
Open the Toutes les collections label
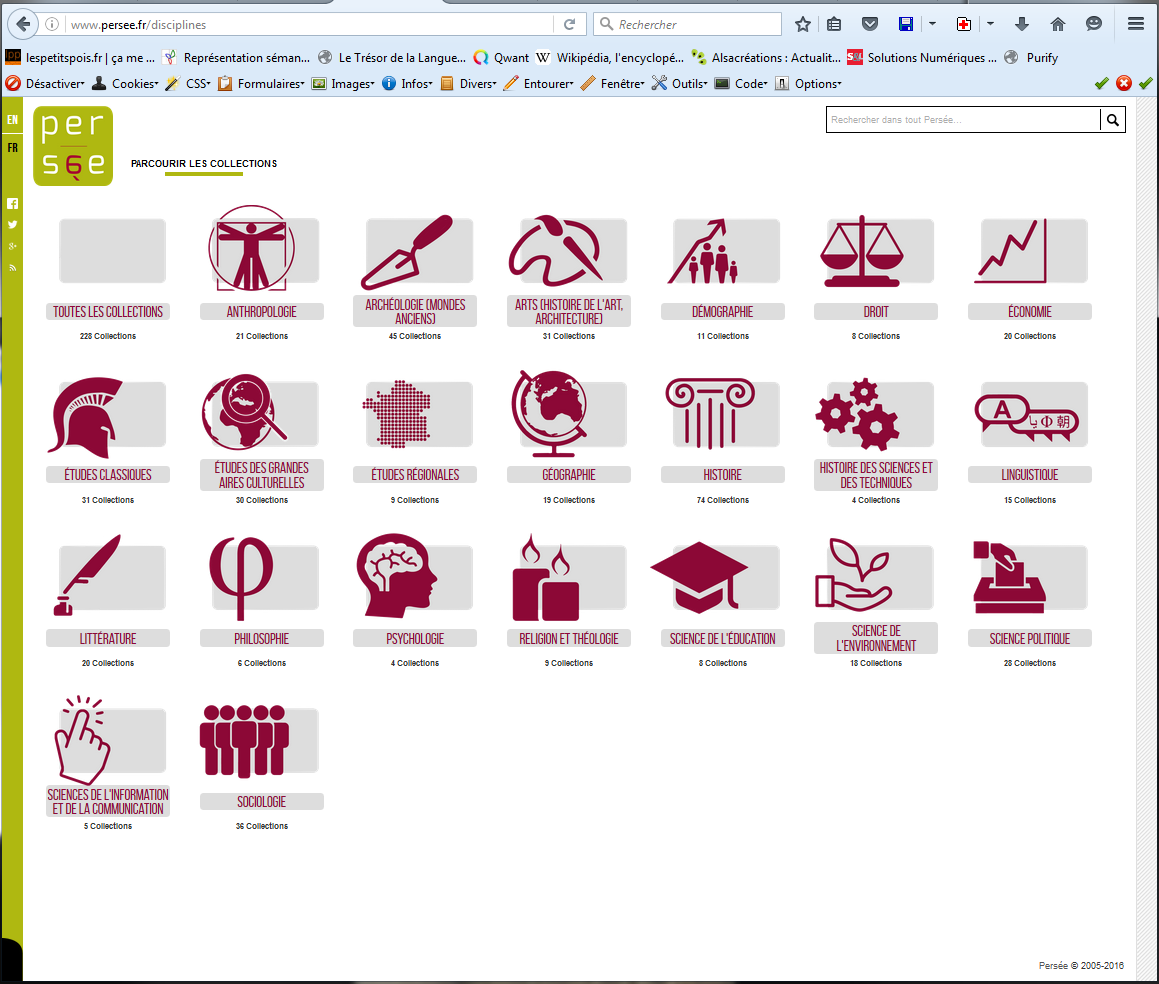pos(108,312)
